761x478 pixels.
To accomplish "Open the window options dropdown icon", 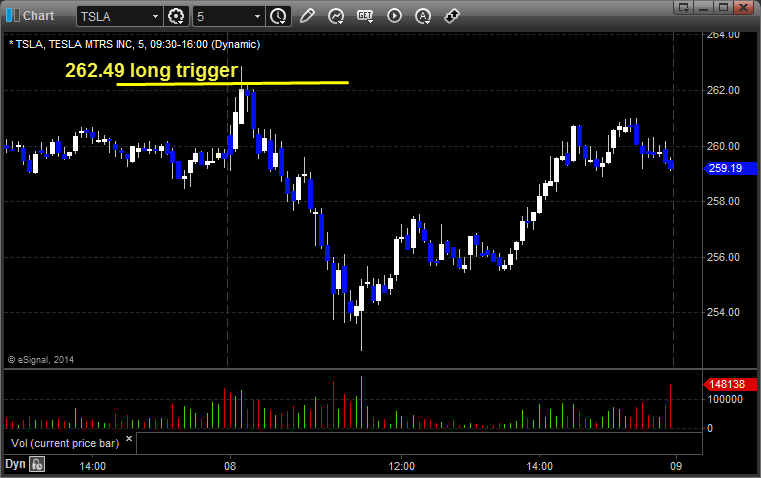I will pos(684,7).
